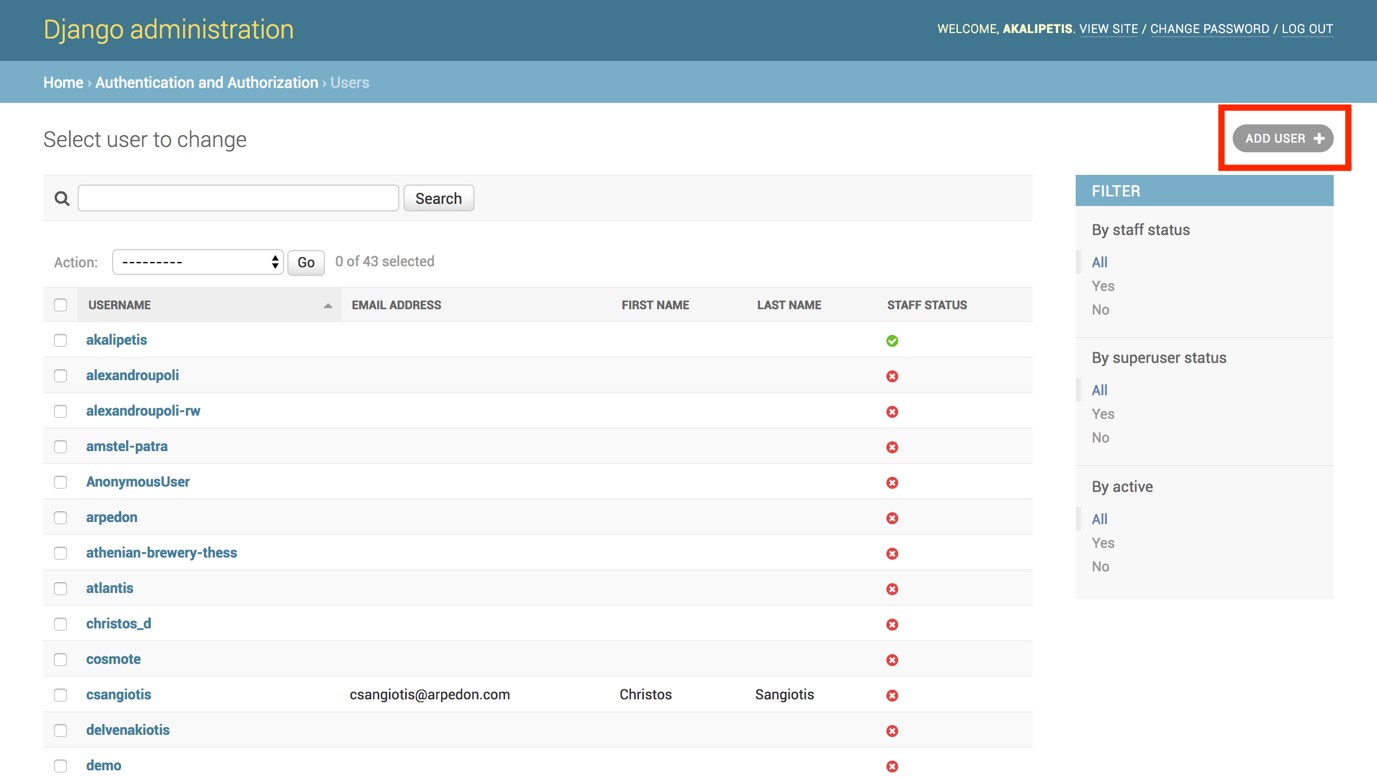Open the View Site link
Viewport: 1377px width, 777px height.
tap(1108, 29)
